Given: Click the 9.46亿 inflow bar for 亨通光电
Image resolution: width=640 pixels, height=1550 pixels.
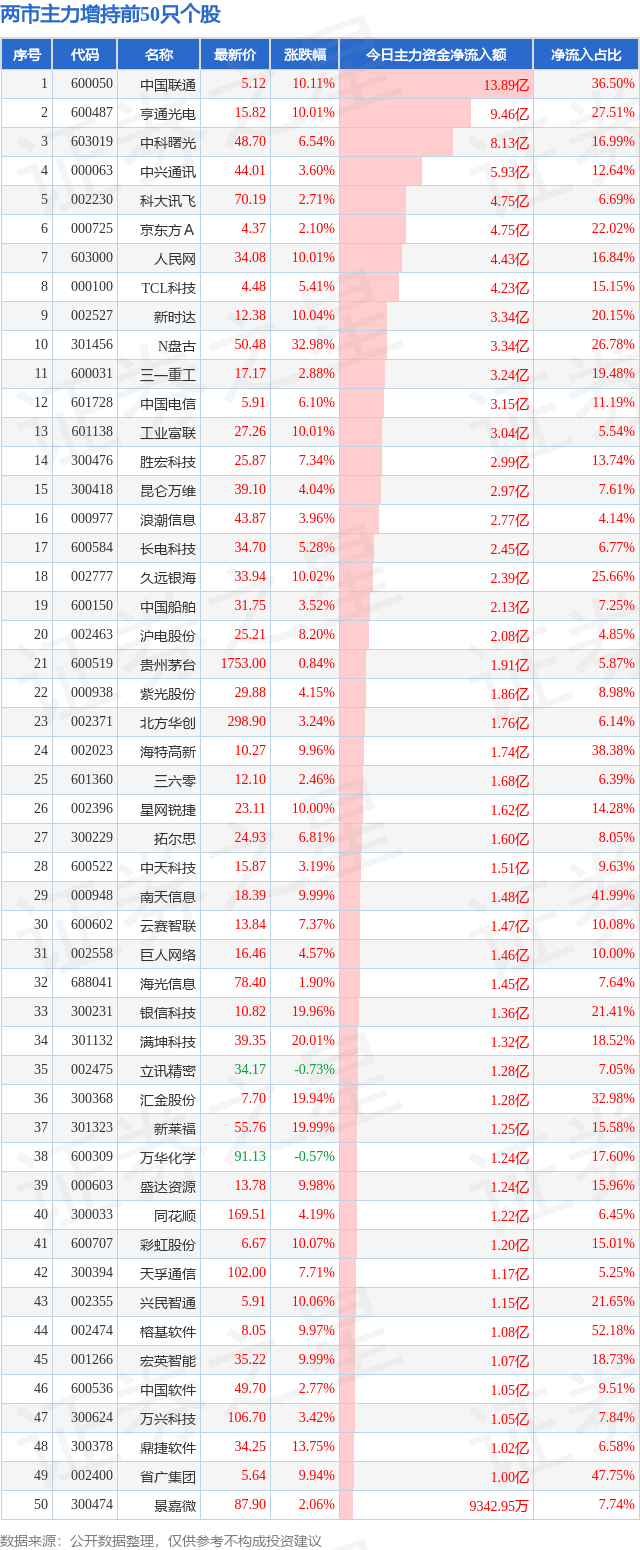Looking at the screenshot, I should [405, 113].
